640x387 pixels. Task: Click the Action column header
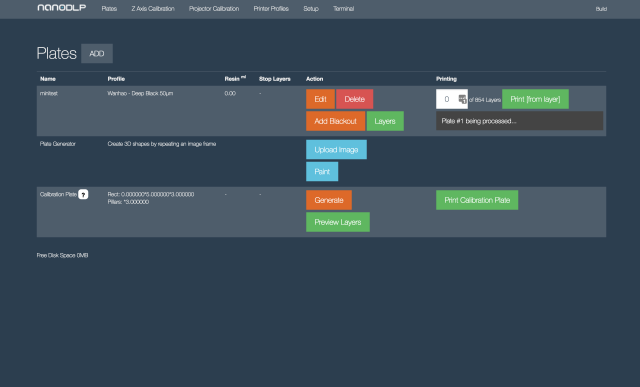coord(314,79)
